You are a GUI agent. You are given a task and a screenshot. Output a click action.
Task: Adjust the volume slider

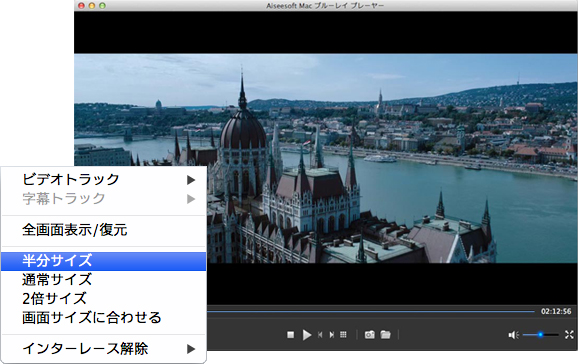(540, 334)
